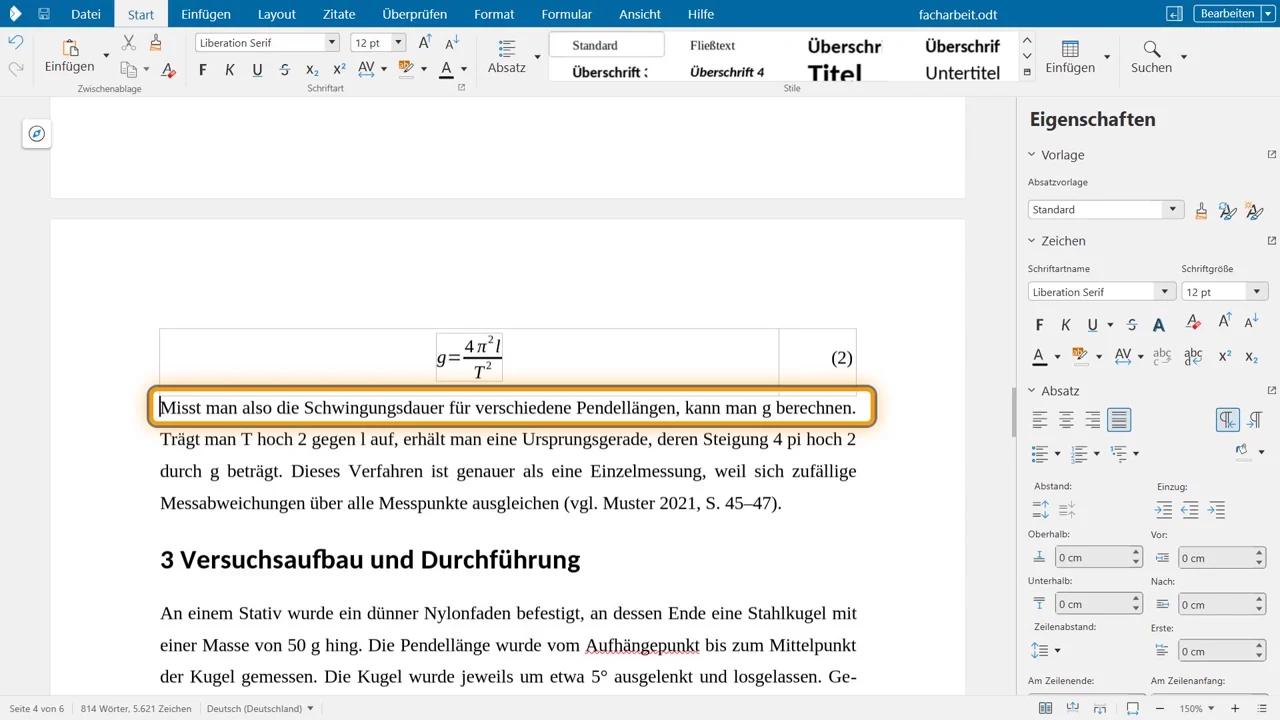This screenshot has height=720, width=1280.
Task: Switch to the Layout tab
Action: [277, 14]
